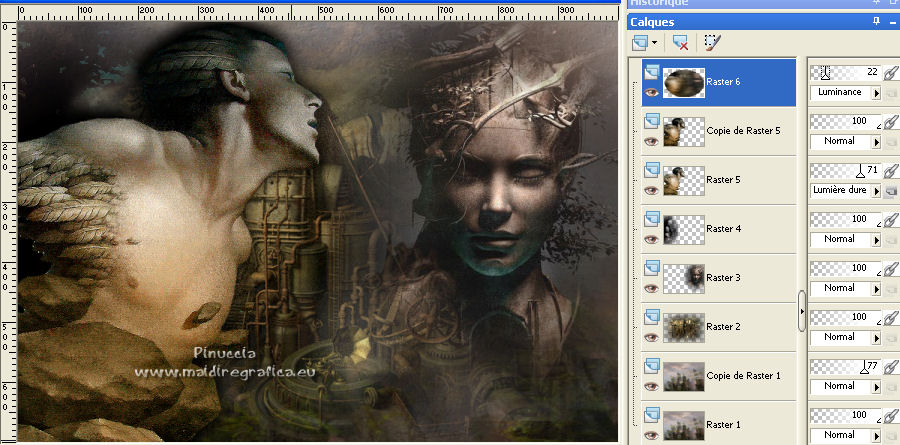Click the layer type icon of Copie de Raster 1
Screen dimensions: 900x445
click(651, 366)
